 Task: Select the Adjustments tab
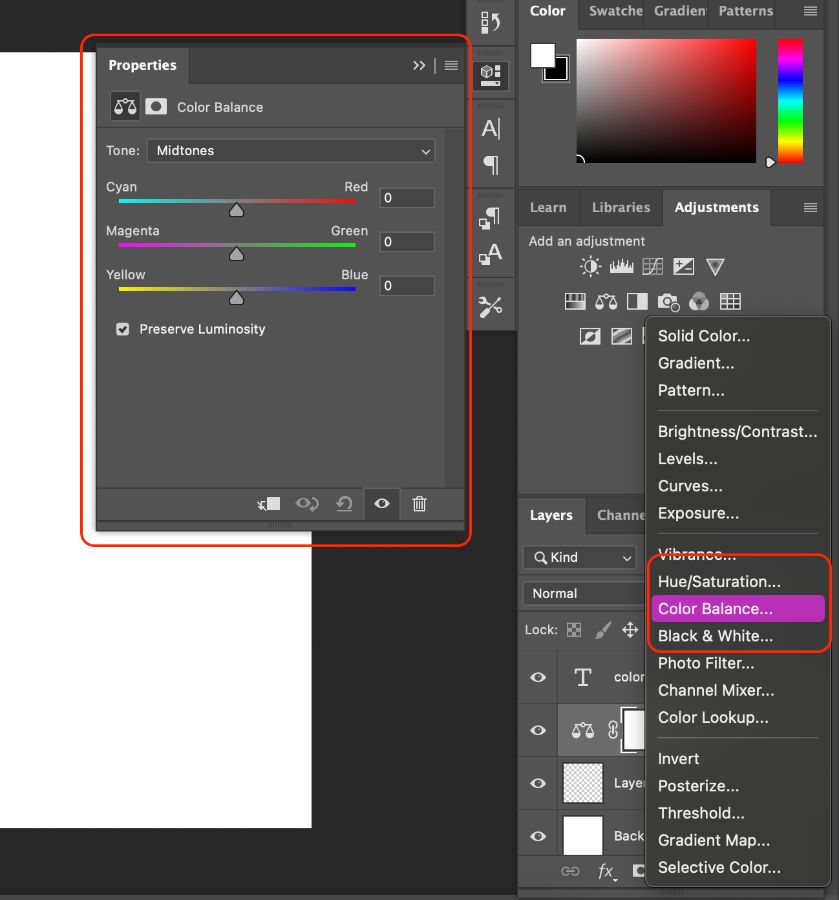[716, 207]
